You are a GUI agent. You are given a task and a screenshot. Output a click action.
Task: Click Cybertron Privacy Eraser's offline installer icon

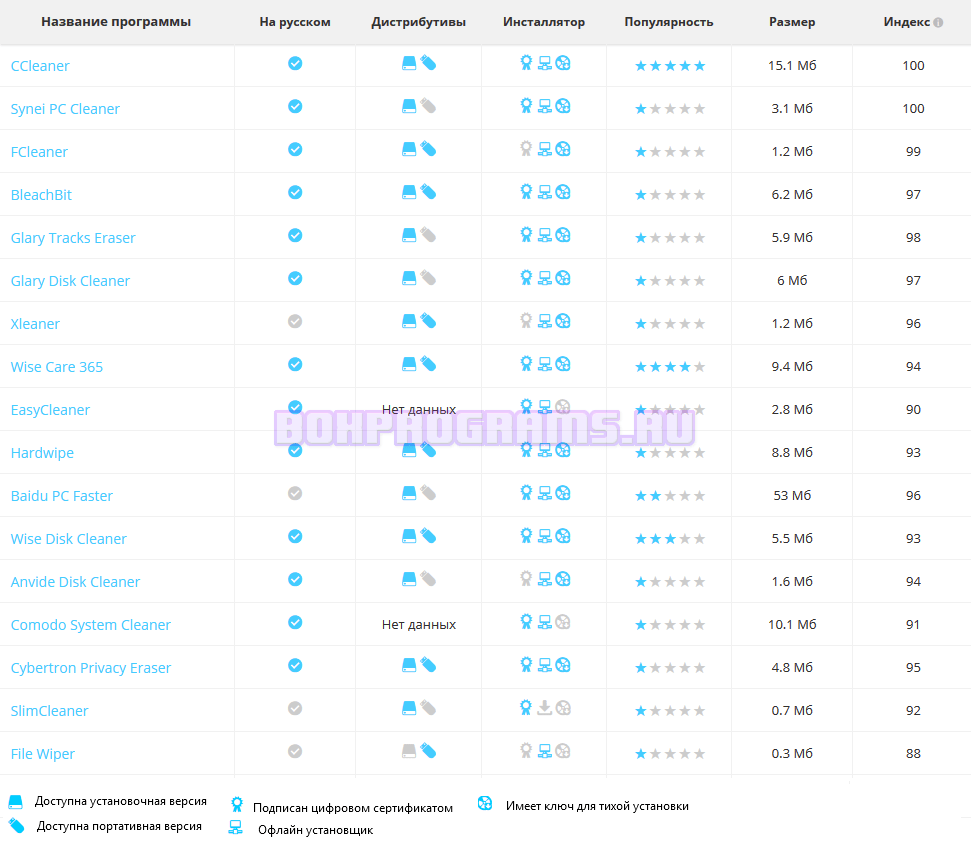pos(544,665)
